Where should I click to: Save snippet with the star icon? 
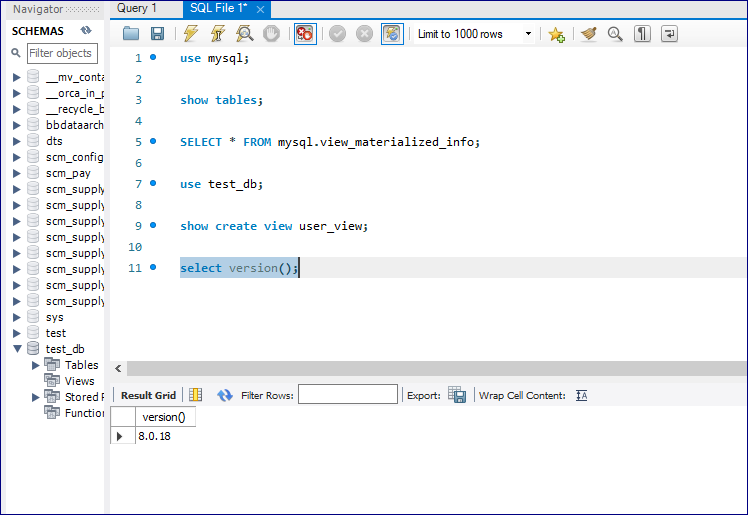[556, 34]
